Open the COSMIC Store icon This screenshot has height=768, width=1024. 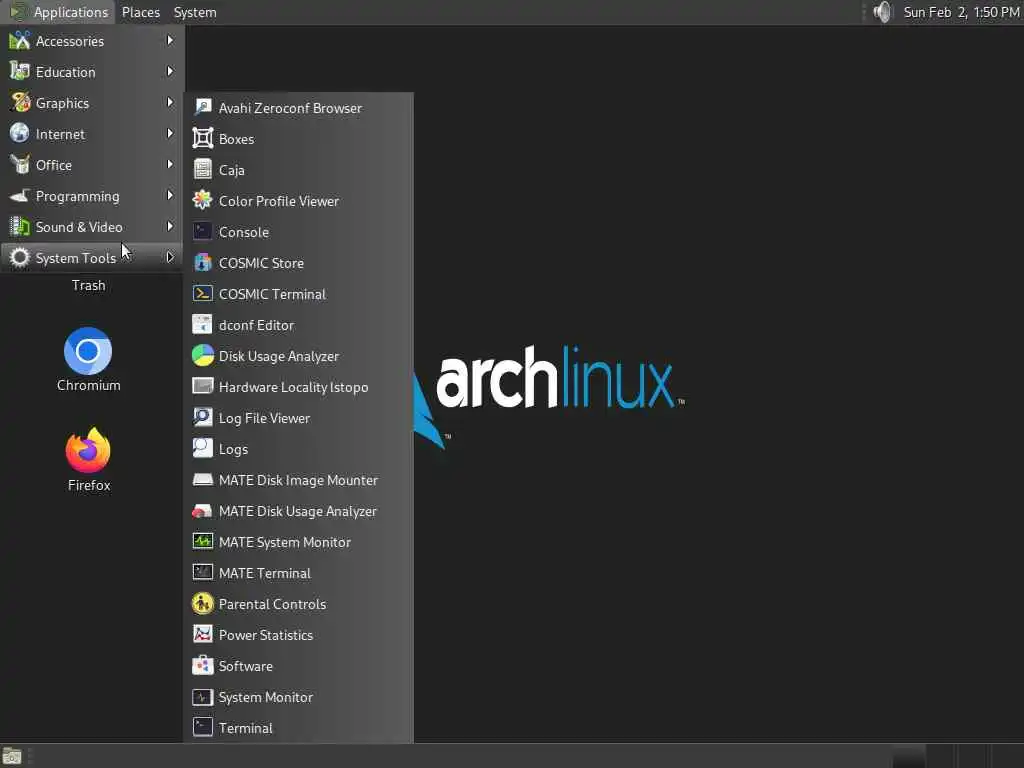[x=202, y=263]
